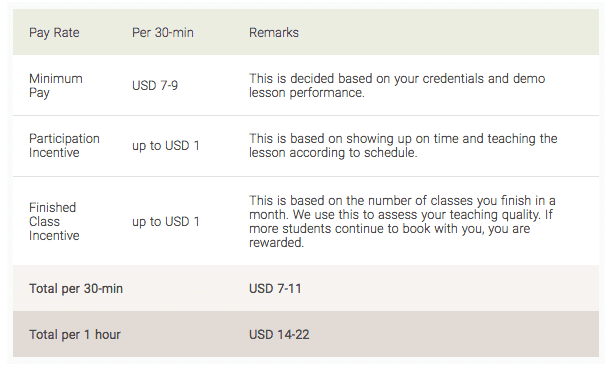Click Finished Class Incentive's up to USD 1
The width and height of the screenshot is (609, 370).
[165, 221]
